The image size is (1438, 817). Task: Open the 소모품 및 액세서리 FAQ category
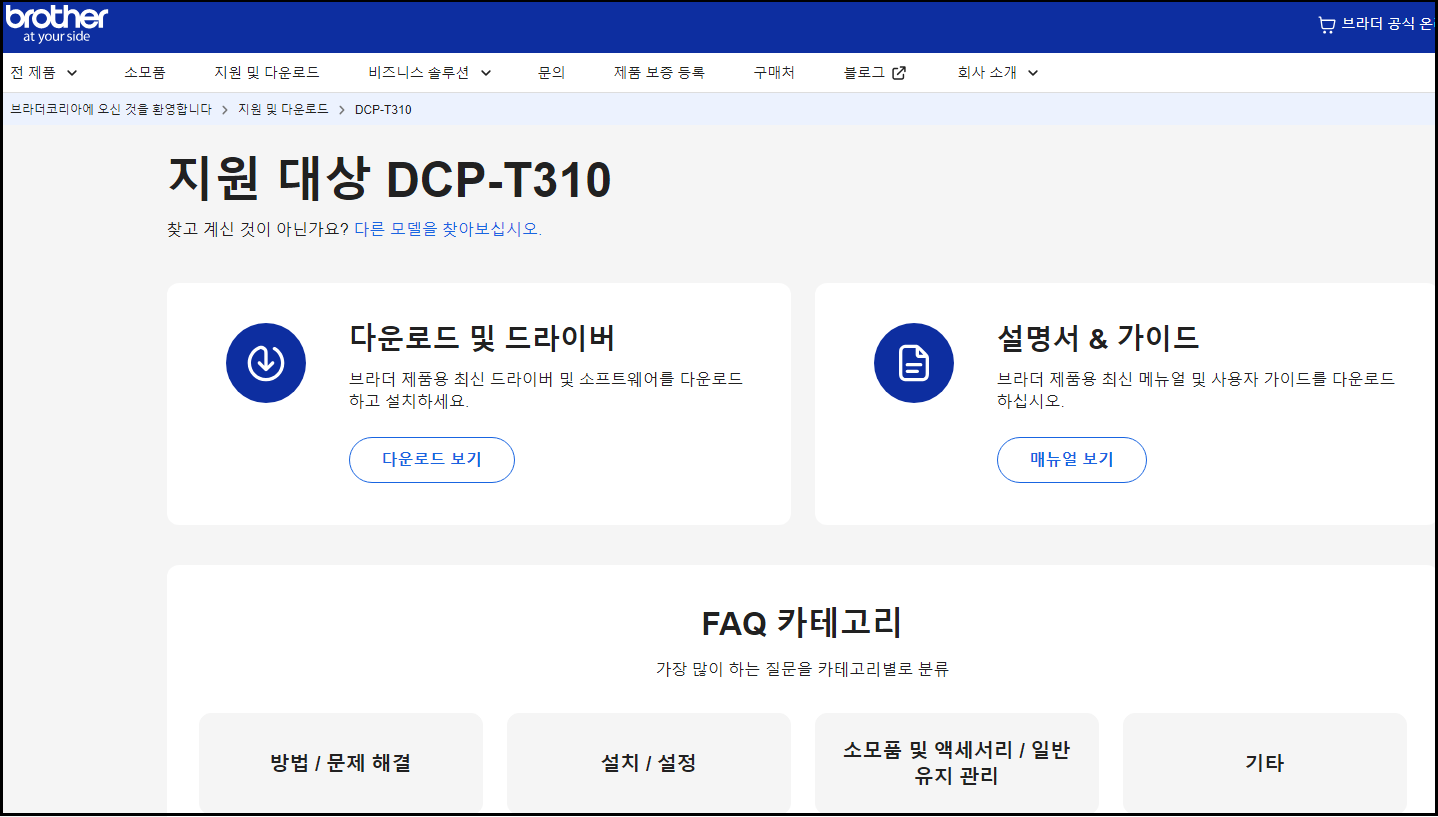(x=956, y=762)
